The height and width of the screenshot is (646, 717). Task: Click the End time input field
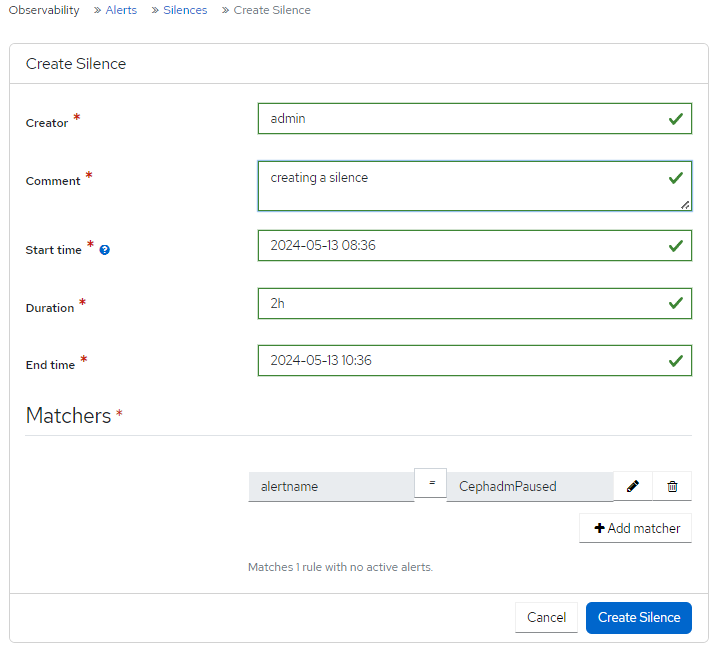pos(460,360)
